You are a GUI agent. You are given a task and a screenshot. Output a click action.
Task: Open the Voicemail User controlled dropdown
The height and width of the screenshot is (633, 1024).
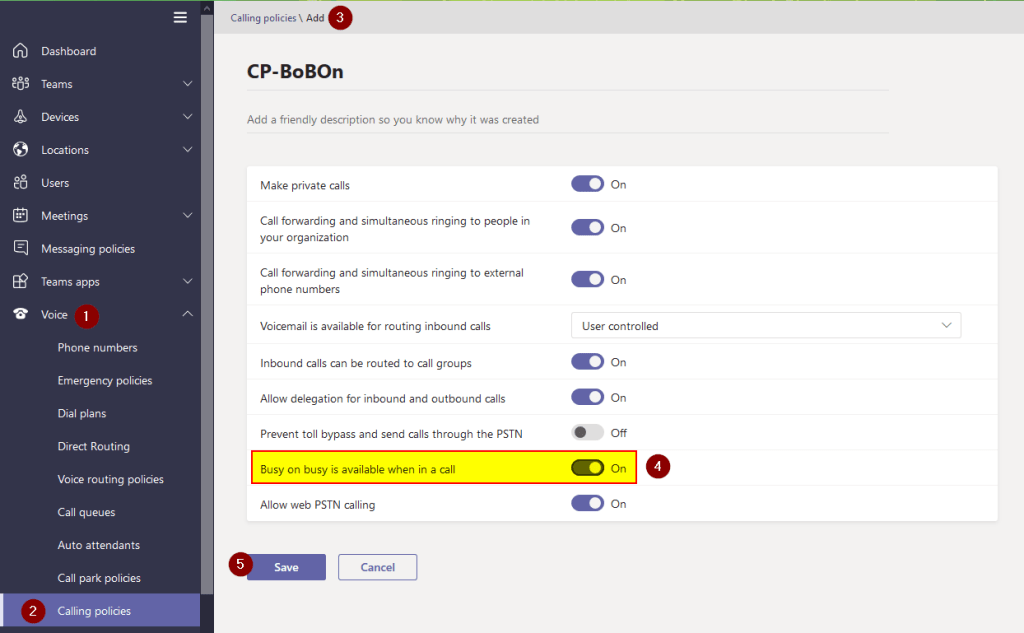(765, 325)
